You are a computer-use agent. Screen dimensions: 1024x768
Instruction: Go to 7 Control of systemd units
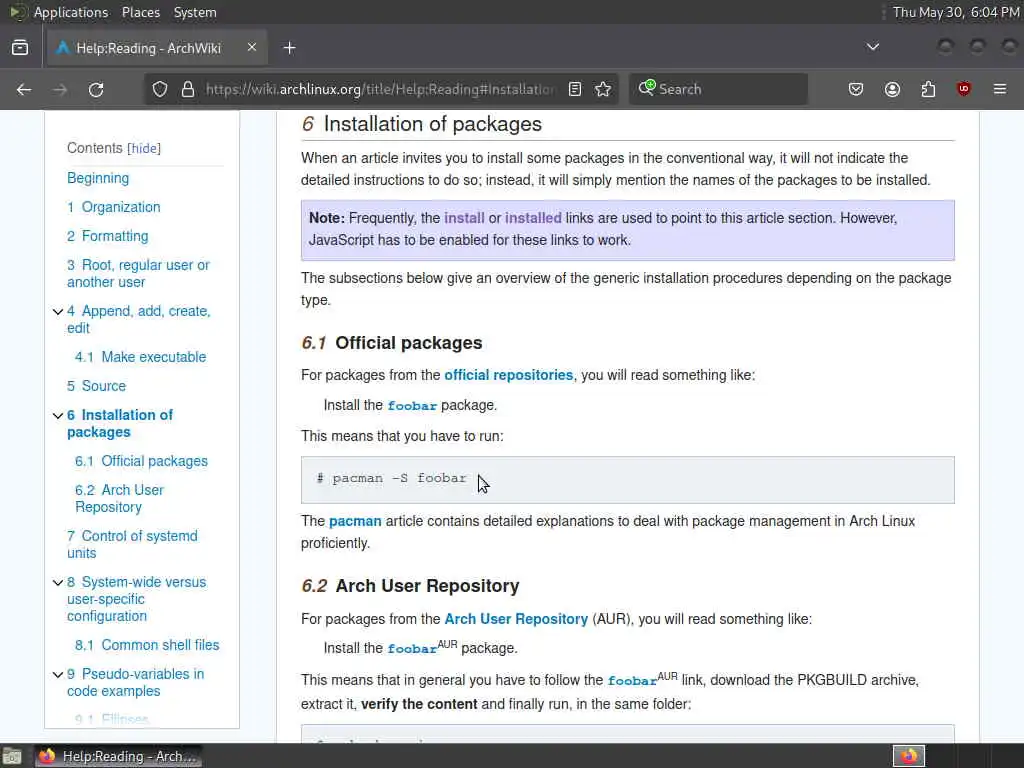point(132,544)
